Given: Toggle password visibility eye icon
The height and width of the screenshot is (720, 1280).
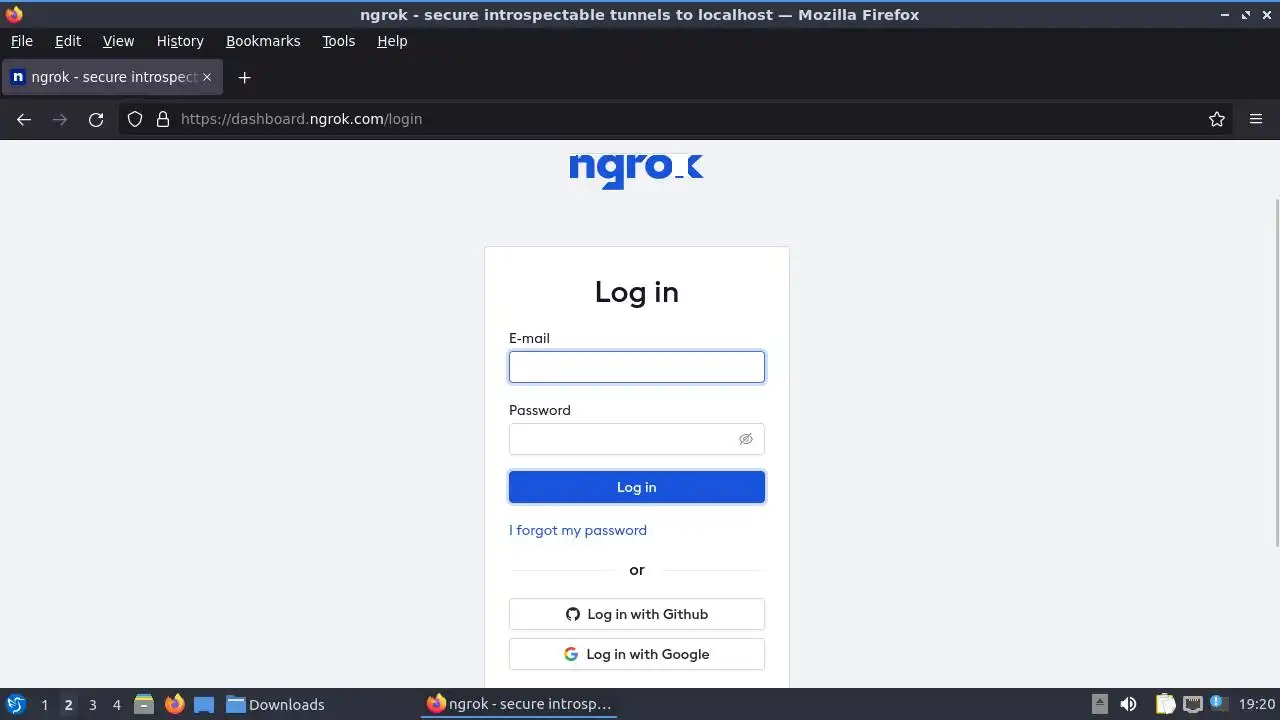Looking at the screenshot, I should coord(745,439).
